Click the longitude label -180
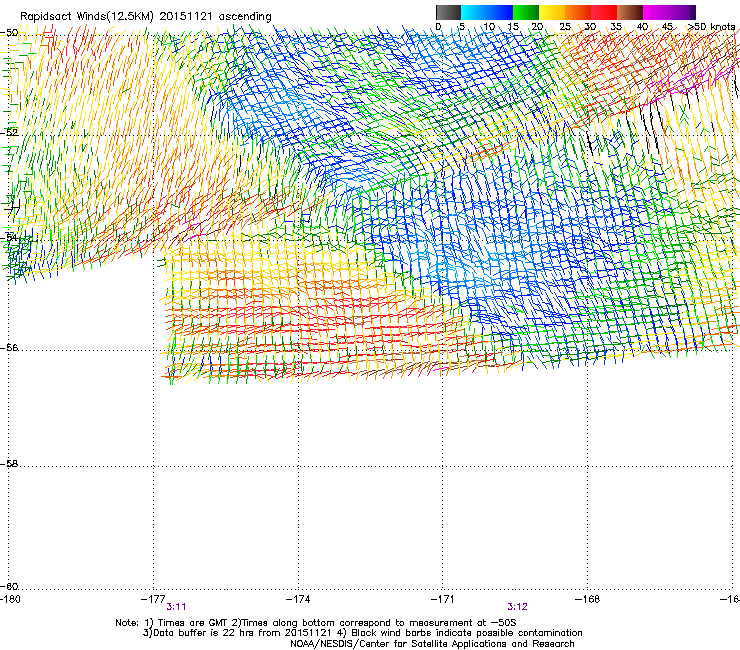This screenshot has width=740, height=650. [x=10, y=599]
